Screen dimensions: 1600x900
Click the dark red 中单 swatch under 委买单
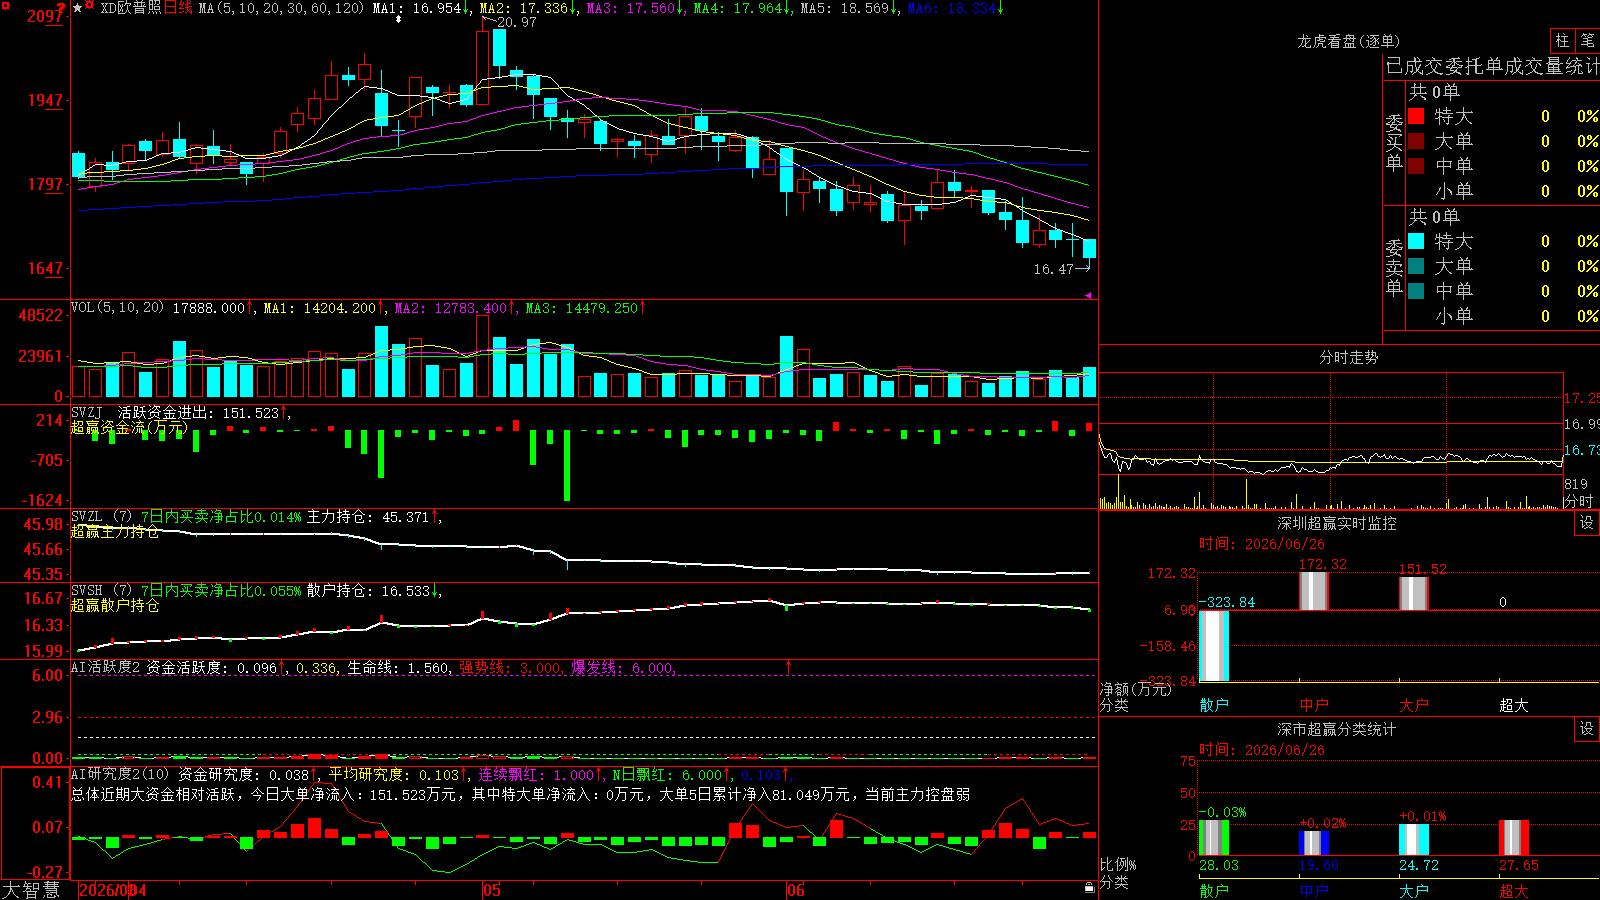click(x=1416, y=166)
